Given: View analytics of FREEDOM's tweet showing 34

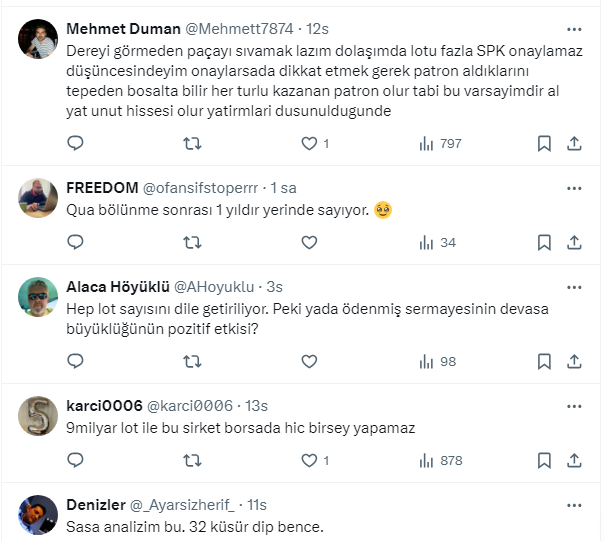Looking at the screenshot, I should (438, 242).
